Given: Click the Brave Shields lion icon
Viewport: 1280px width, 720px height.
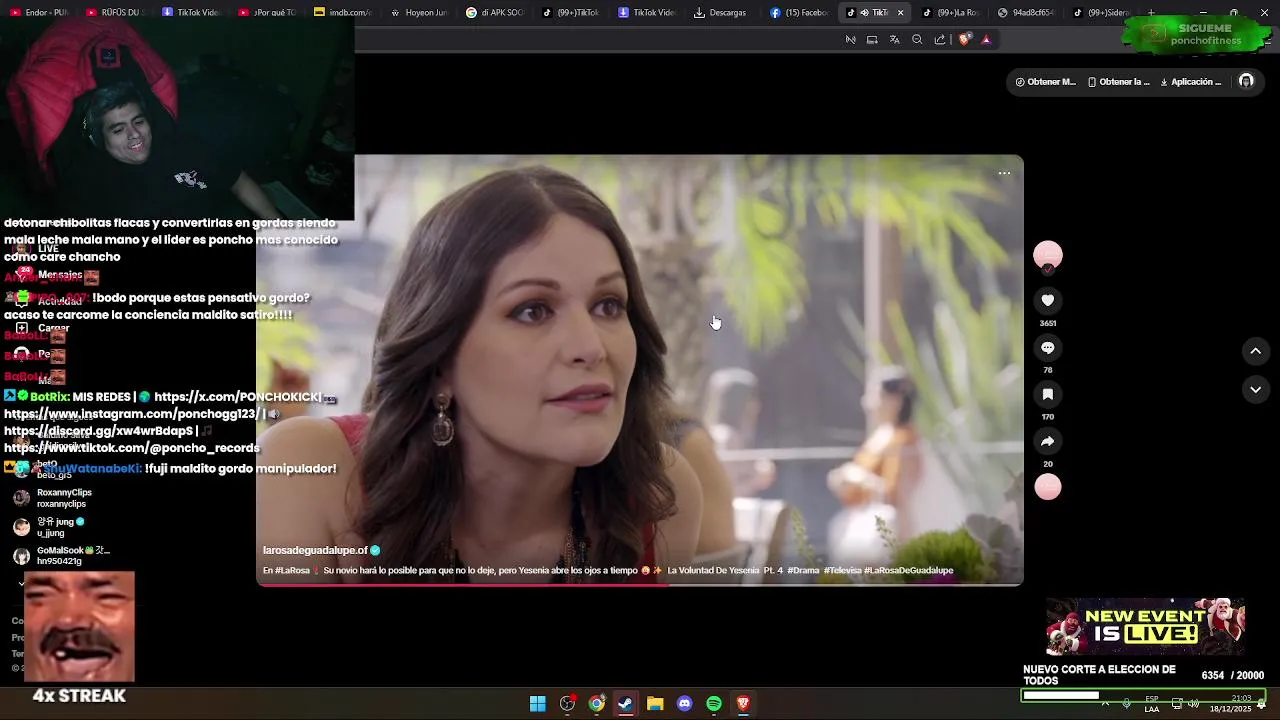Looking at the screenshot, I should (x=964, y=39).
